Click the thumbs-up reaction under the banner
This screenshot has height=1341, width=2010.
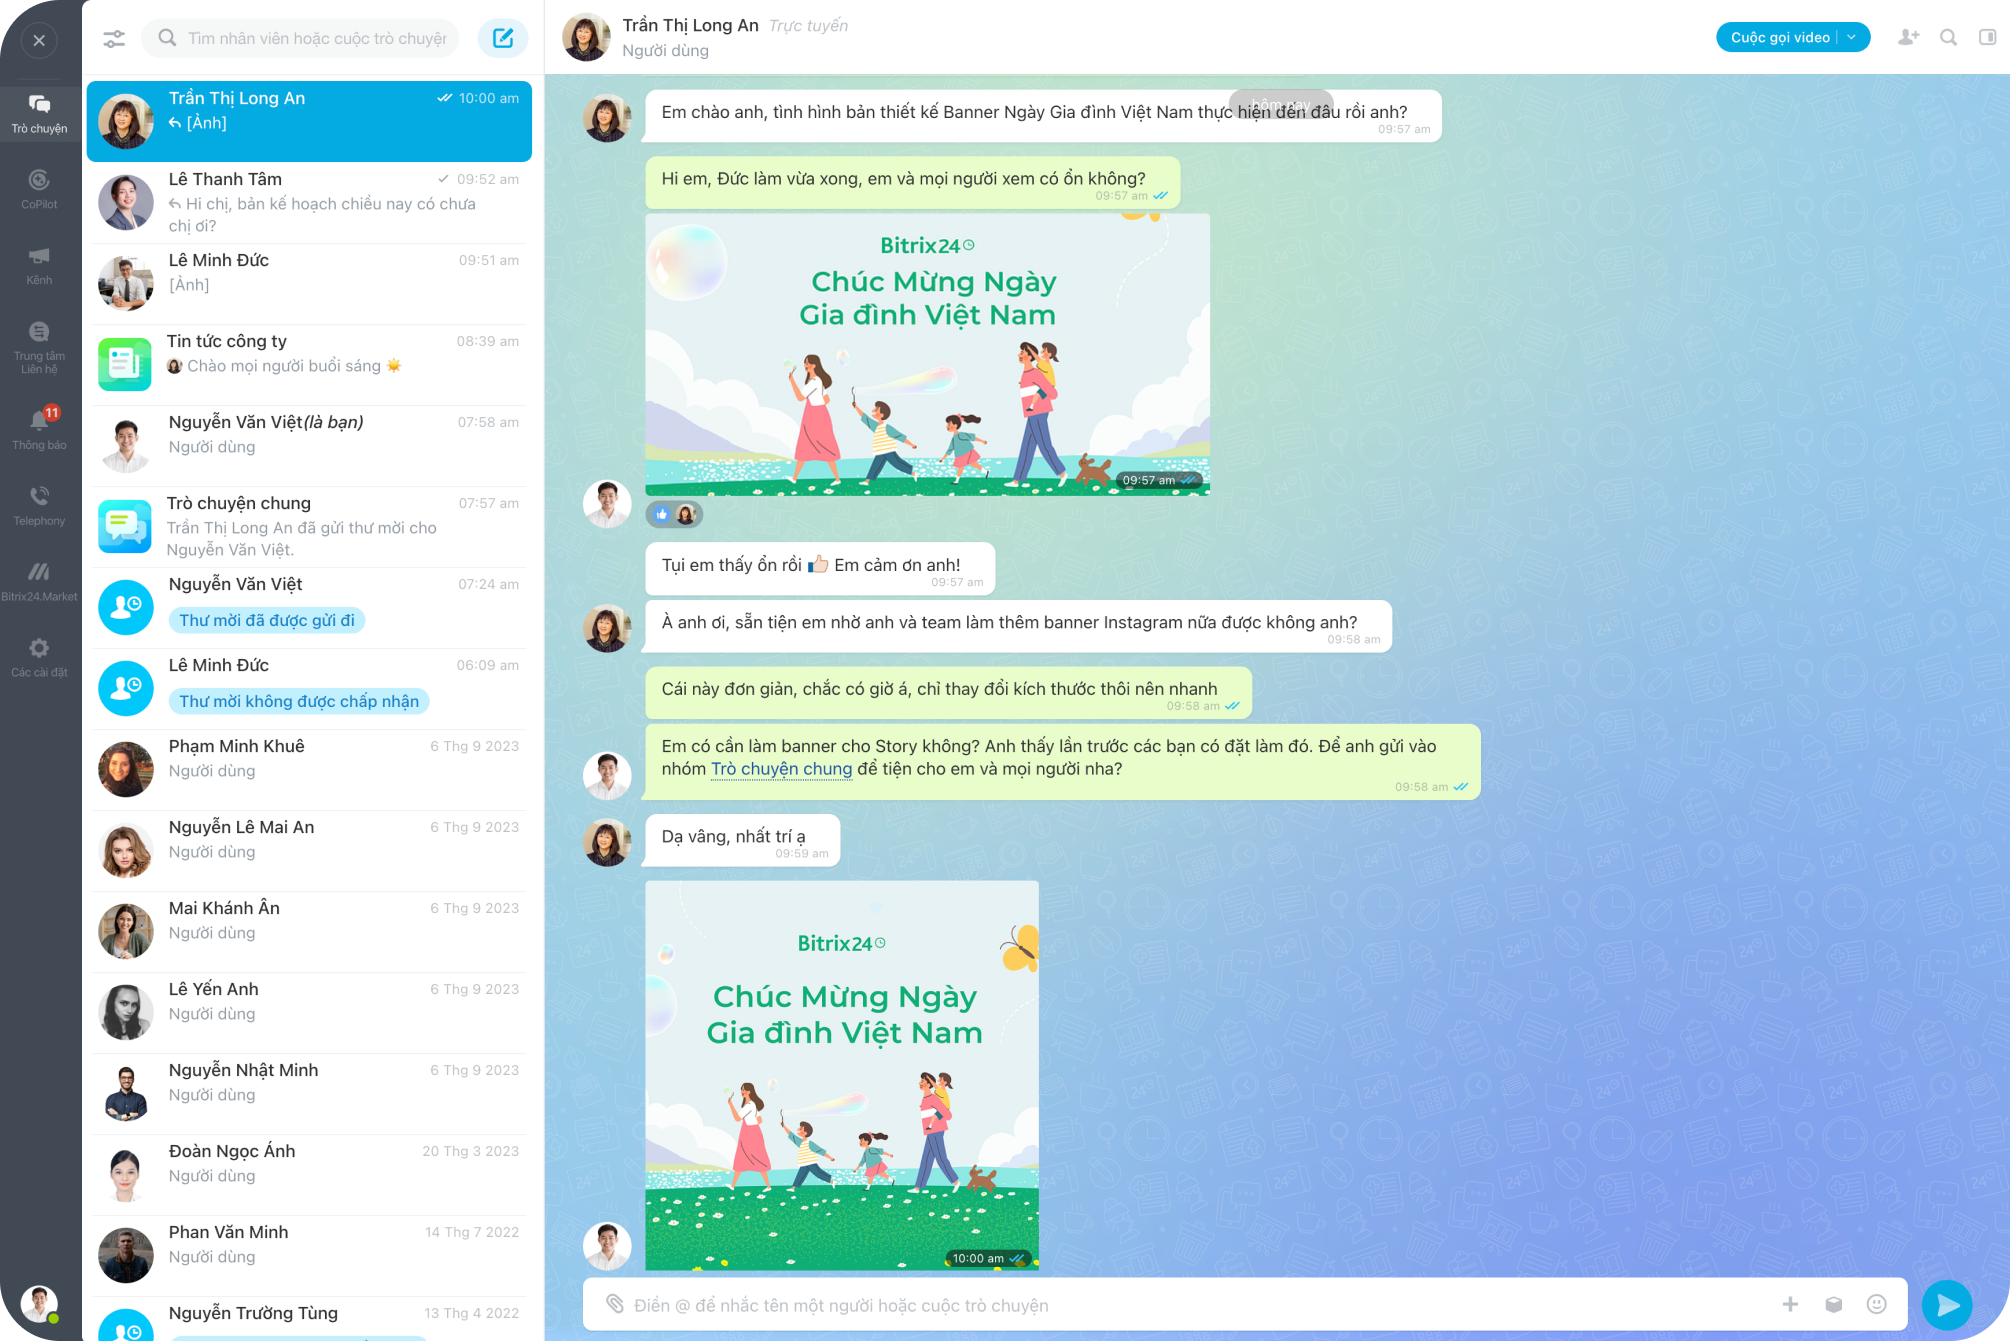662,514
